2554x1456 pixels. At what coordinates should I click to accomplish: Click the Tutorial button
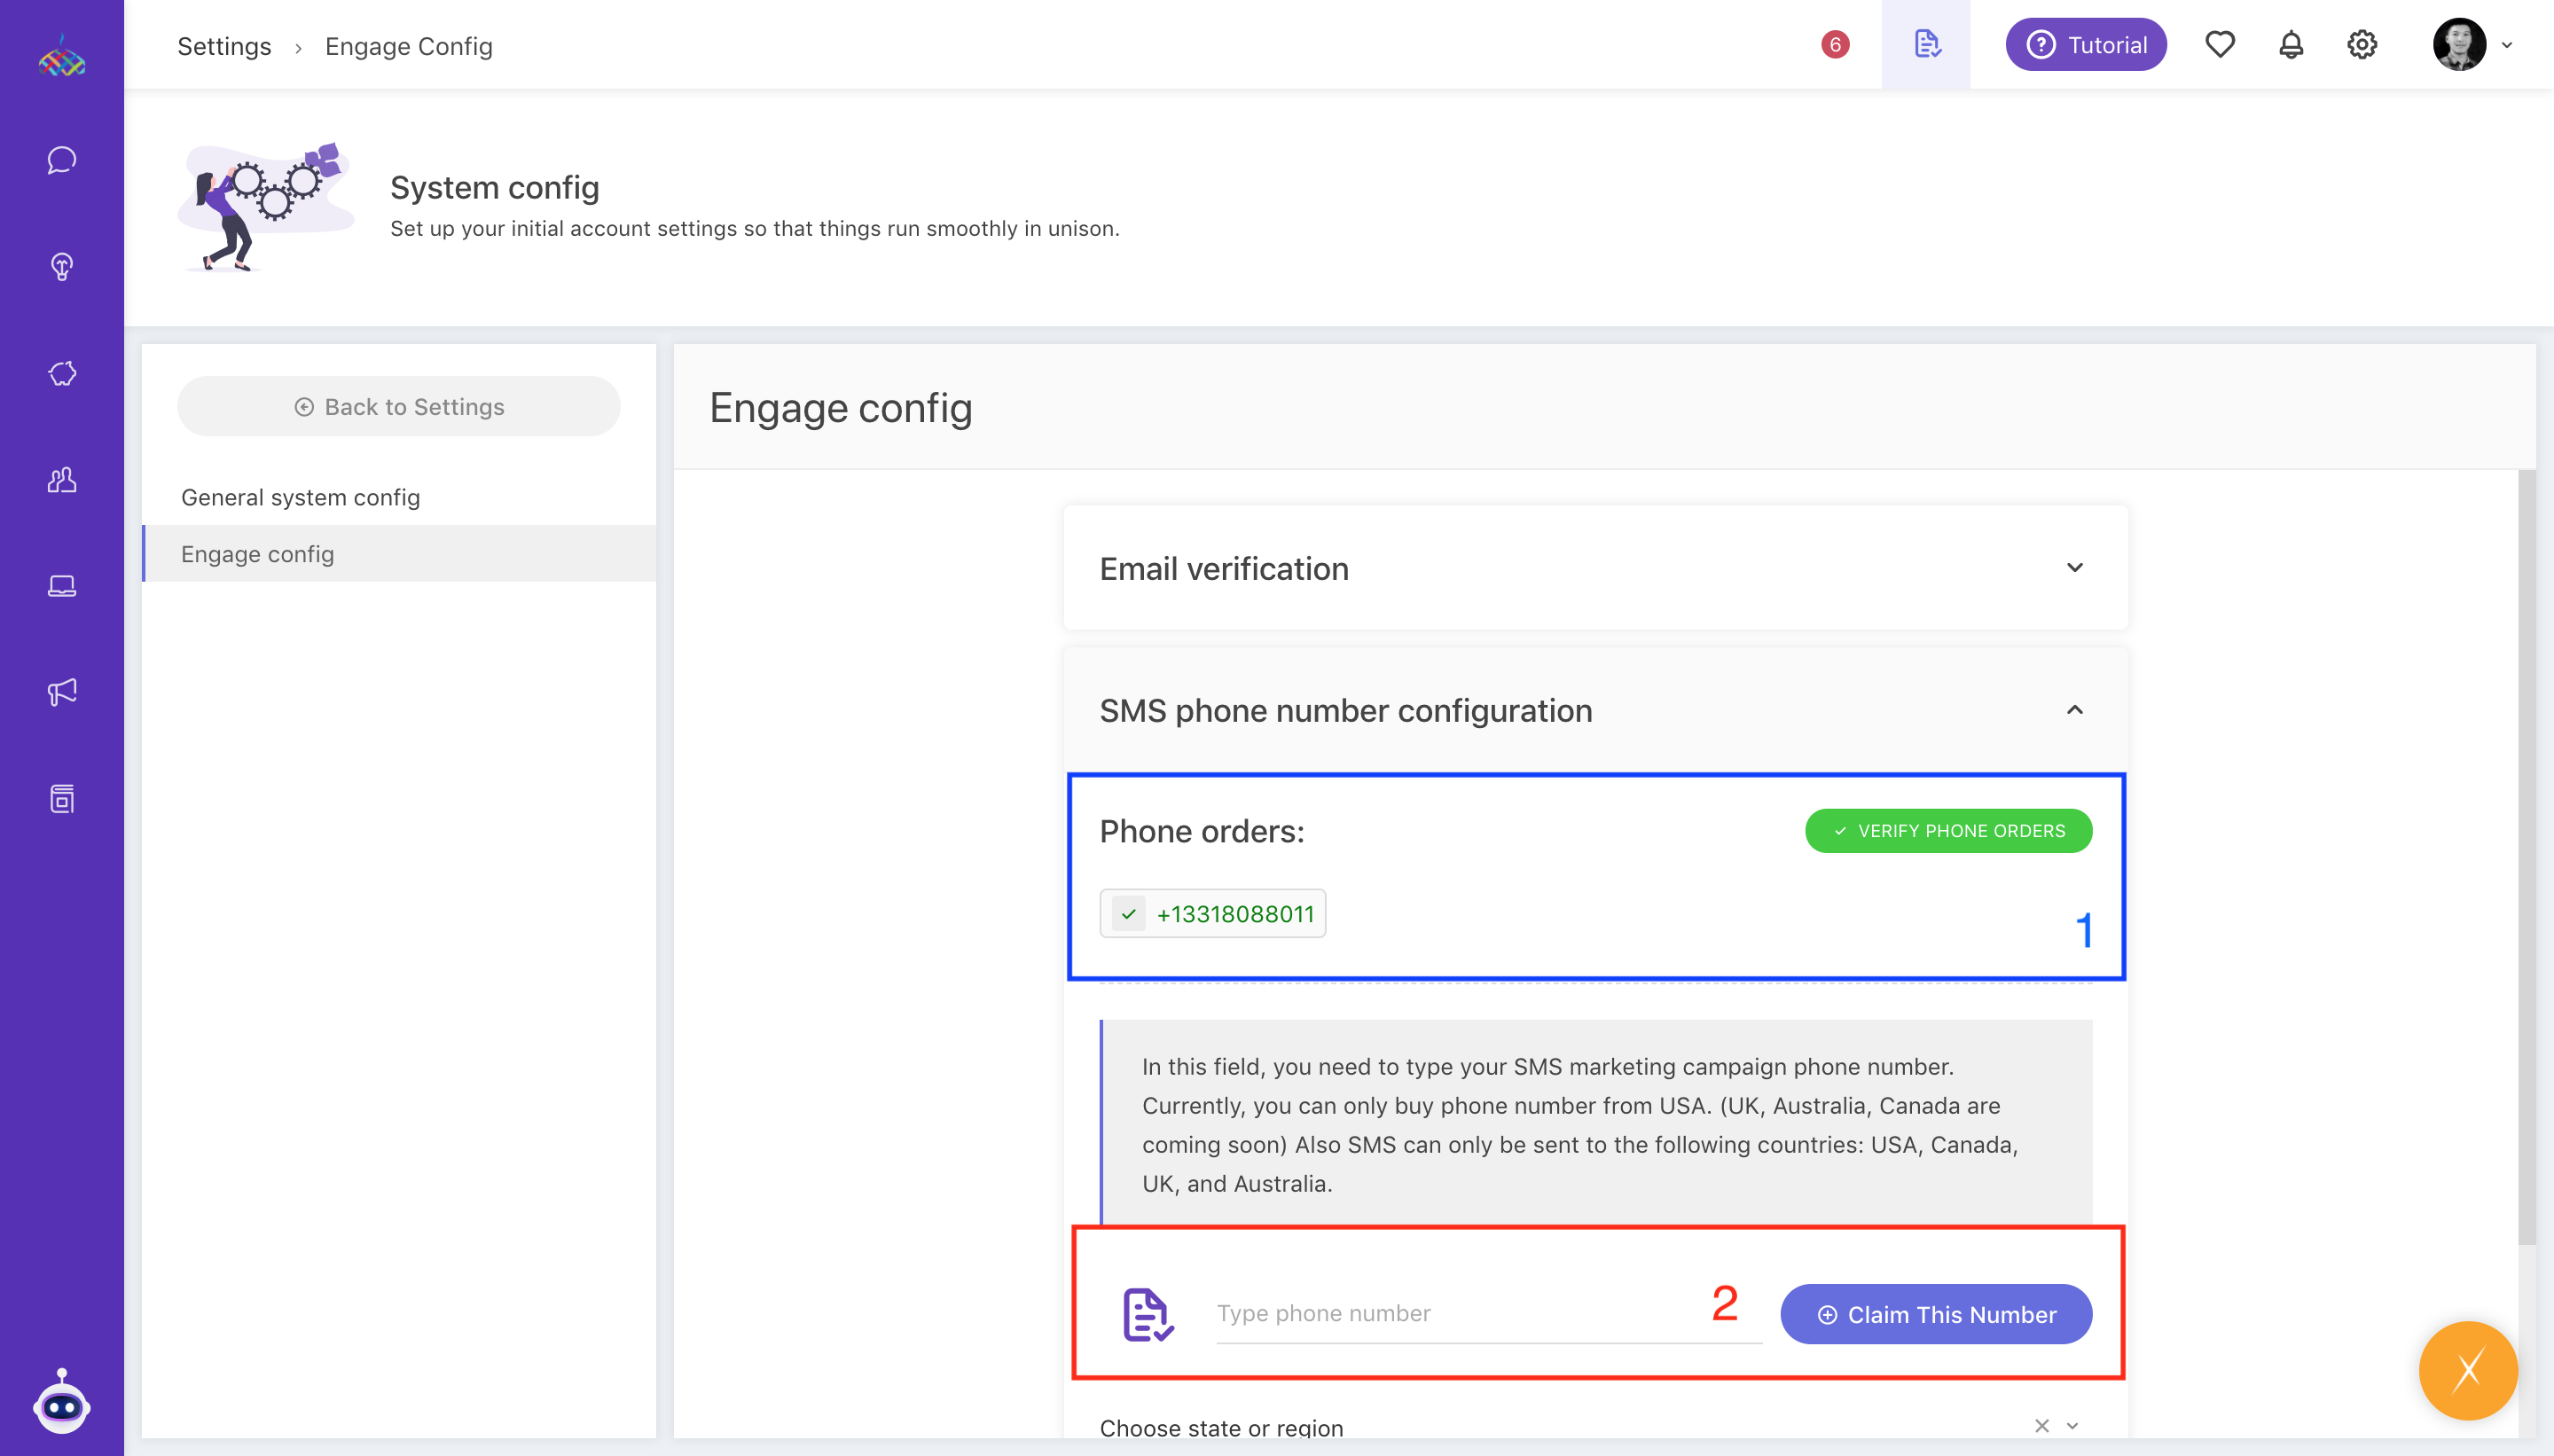point(2086,45)
